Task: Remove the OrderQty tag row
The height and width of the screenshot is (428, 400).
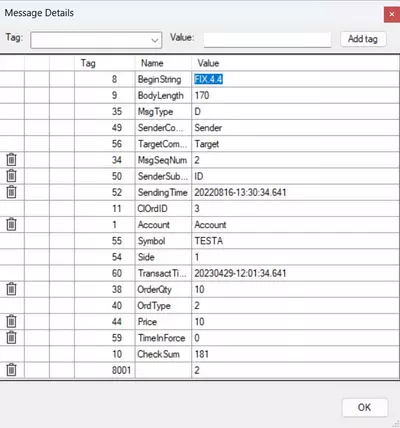Action: coord(11,289)
